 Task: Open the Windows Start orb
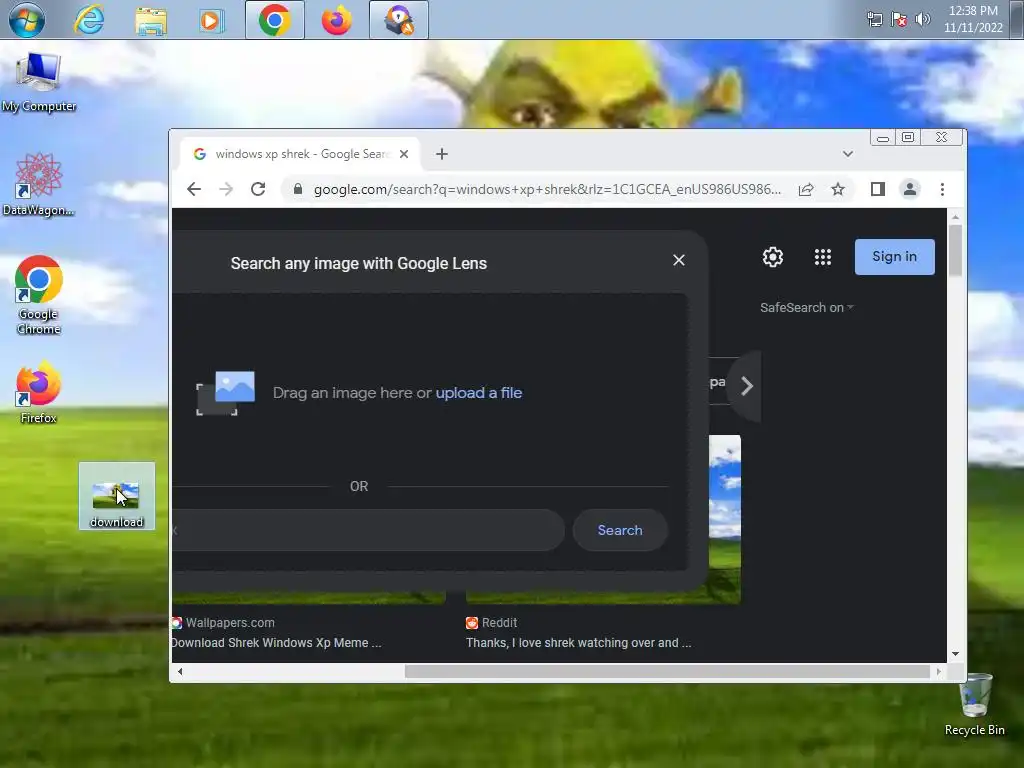pyautogui.click(x=26, y=20)
